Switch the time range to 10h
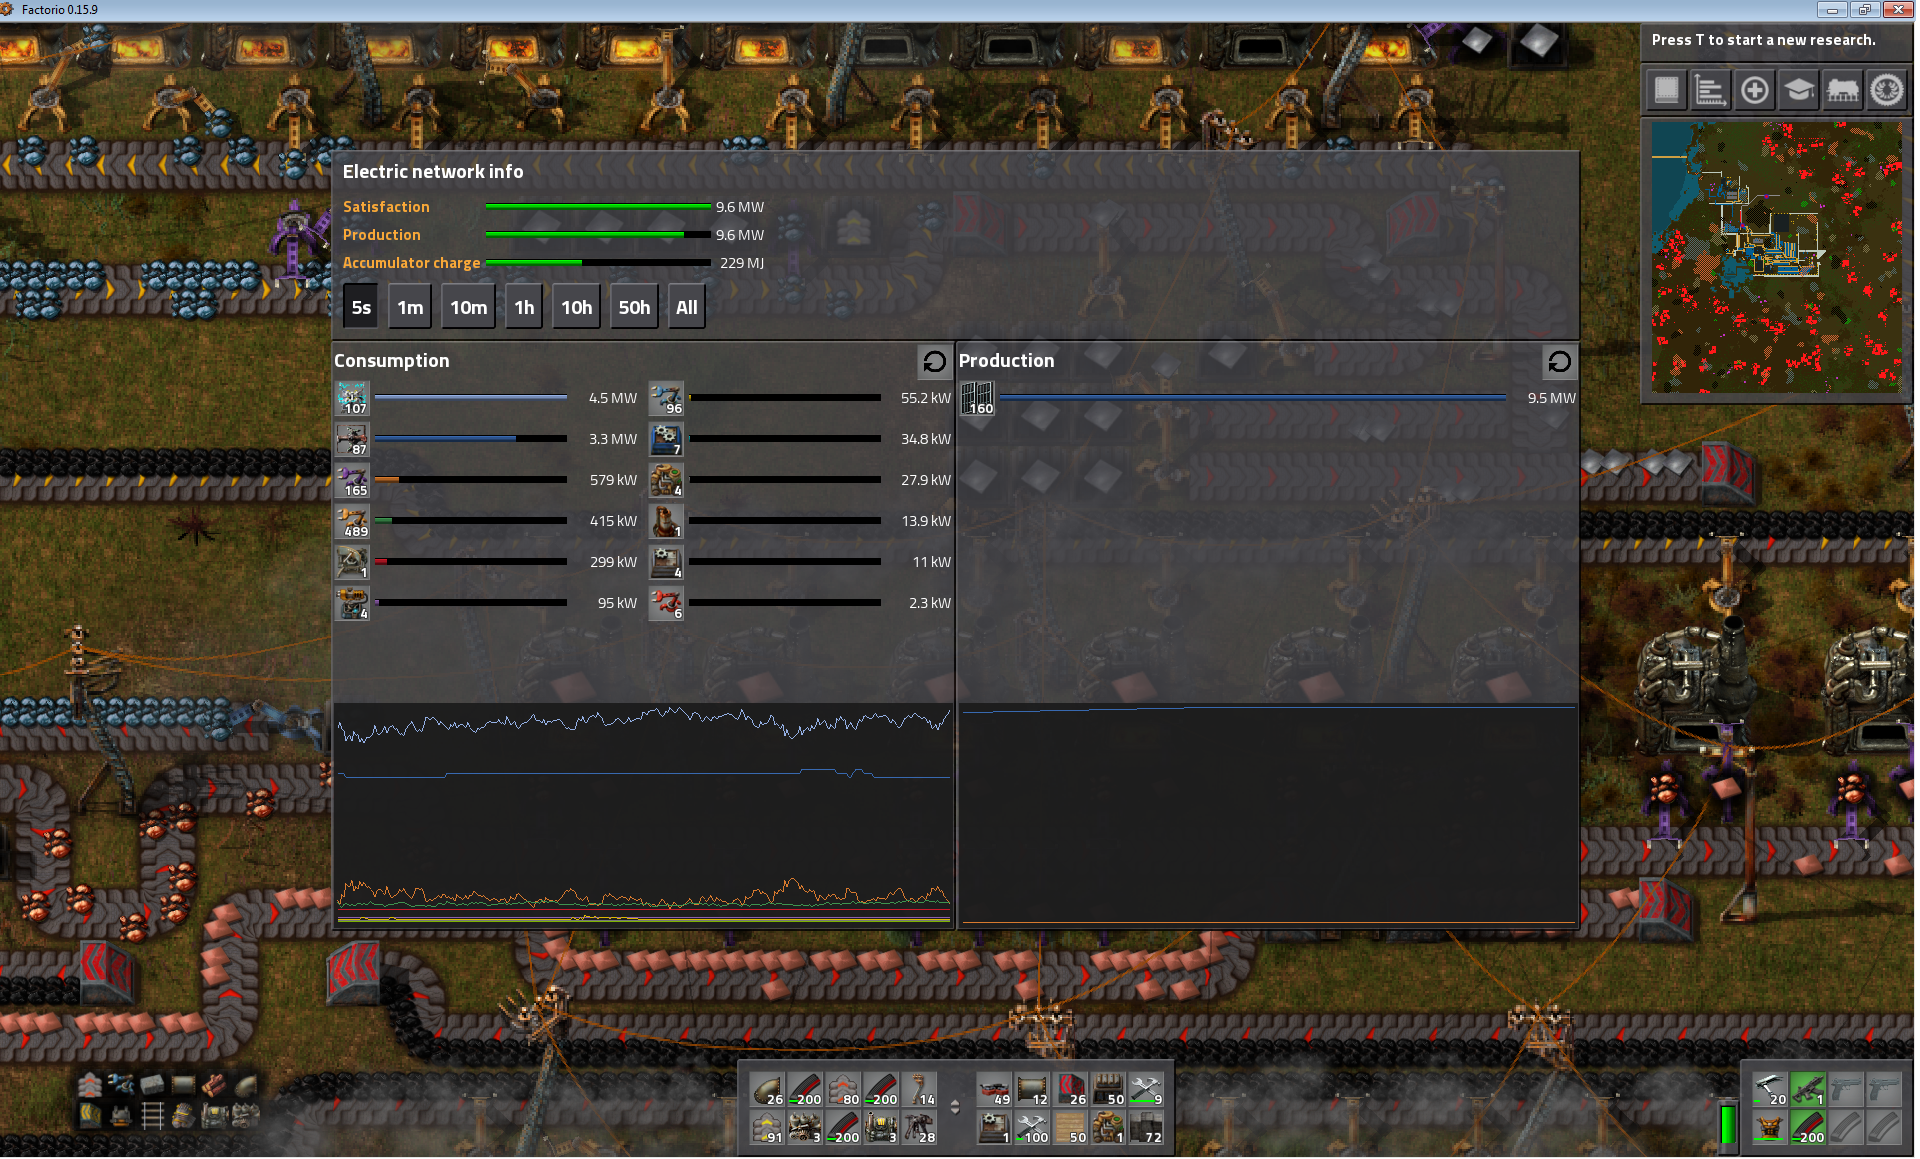The width and height of the screenshot is (1920, 1159). click(576, 307)
